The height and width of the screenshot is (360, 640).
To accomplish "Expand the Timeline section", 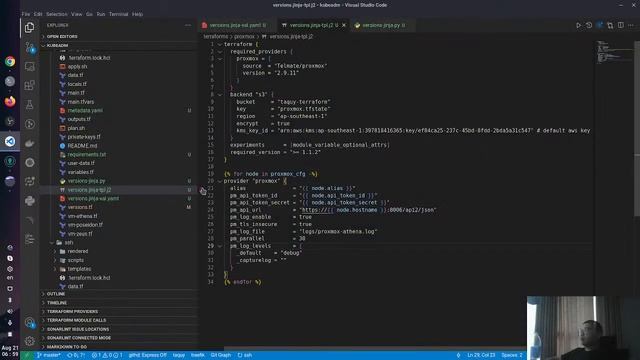I will pos(118,303).
